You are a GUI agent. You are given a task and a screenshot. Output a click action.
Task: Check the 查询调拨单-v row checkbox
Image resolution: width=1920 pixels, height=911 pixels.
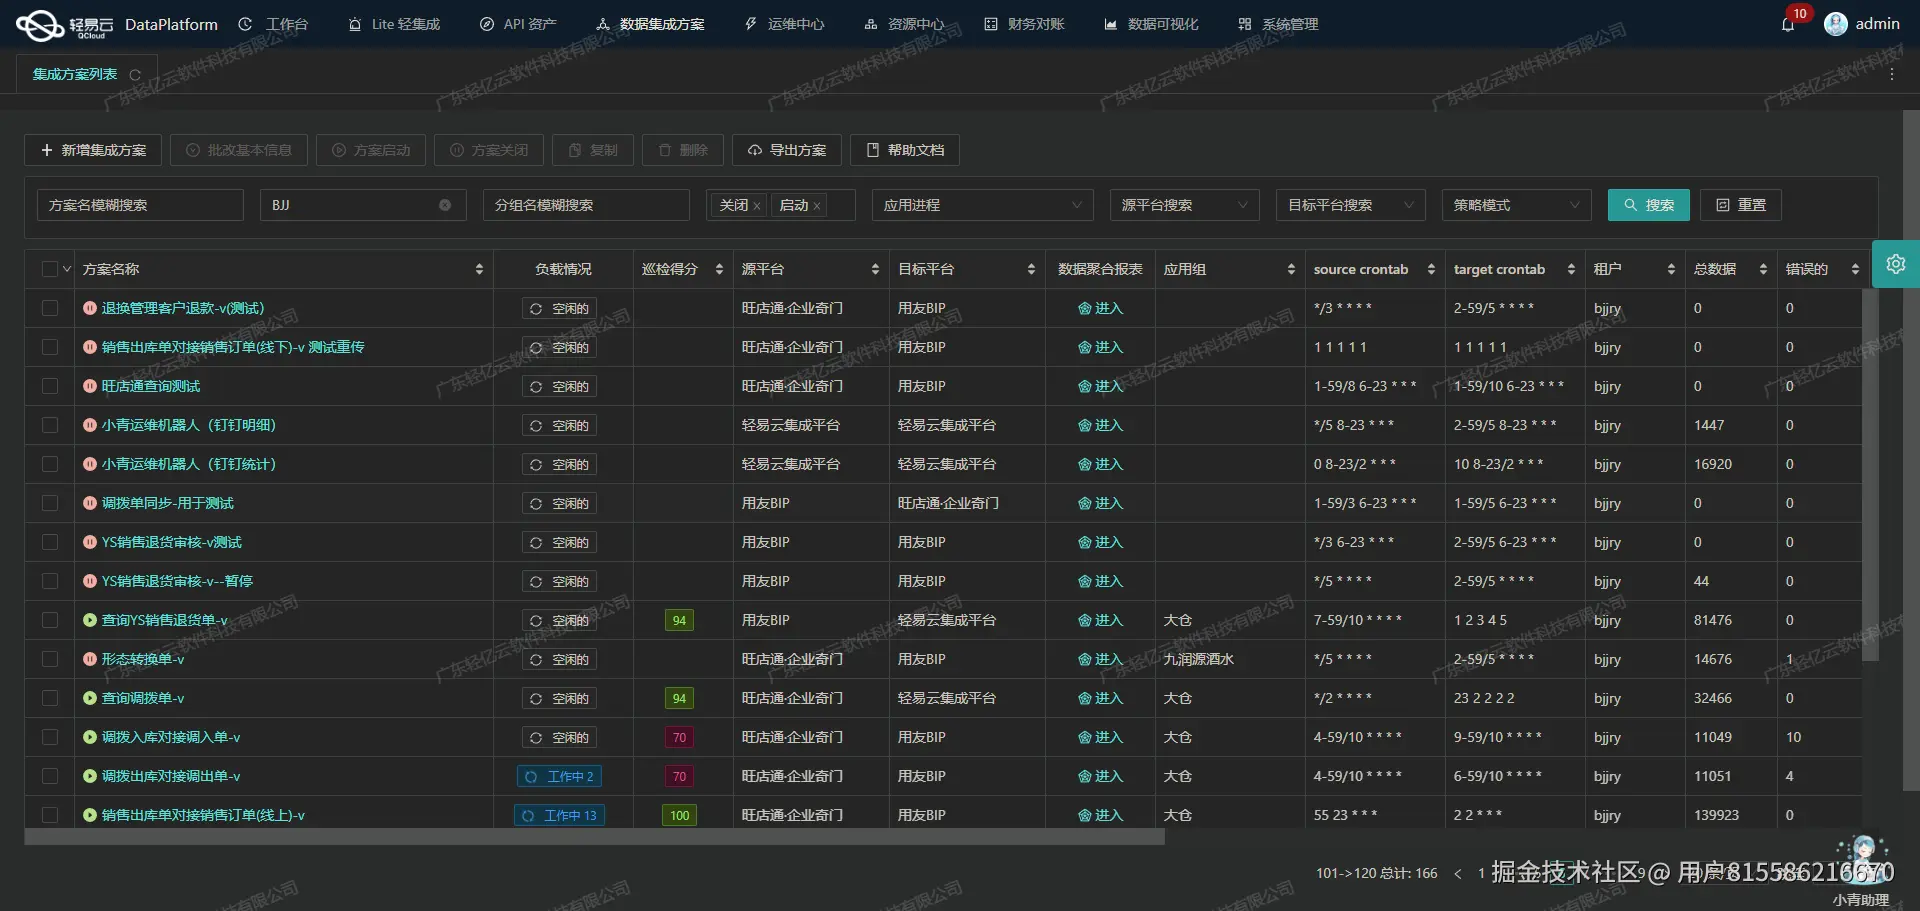pyautogui.click(x=50, y=698)
